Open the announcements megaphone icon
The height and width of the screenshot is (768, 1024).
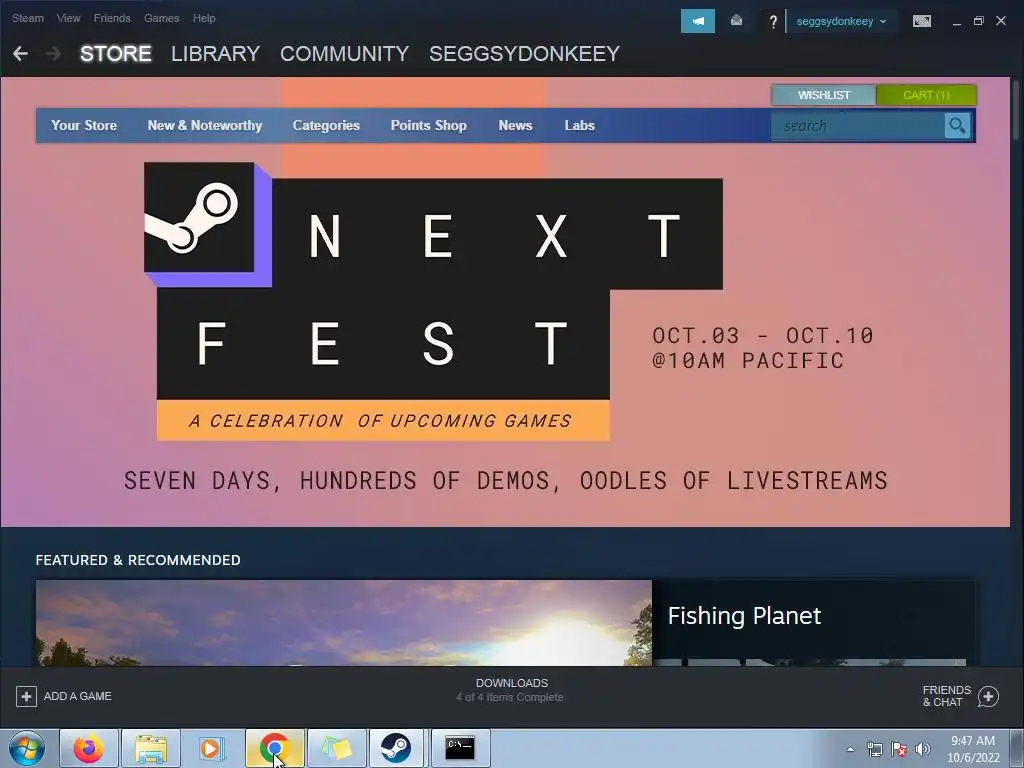(697, 21)
